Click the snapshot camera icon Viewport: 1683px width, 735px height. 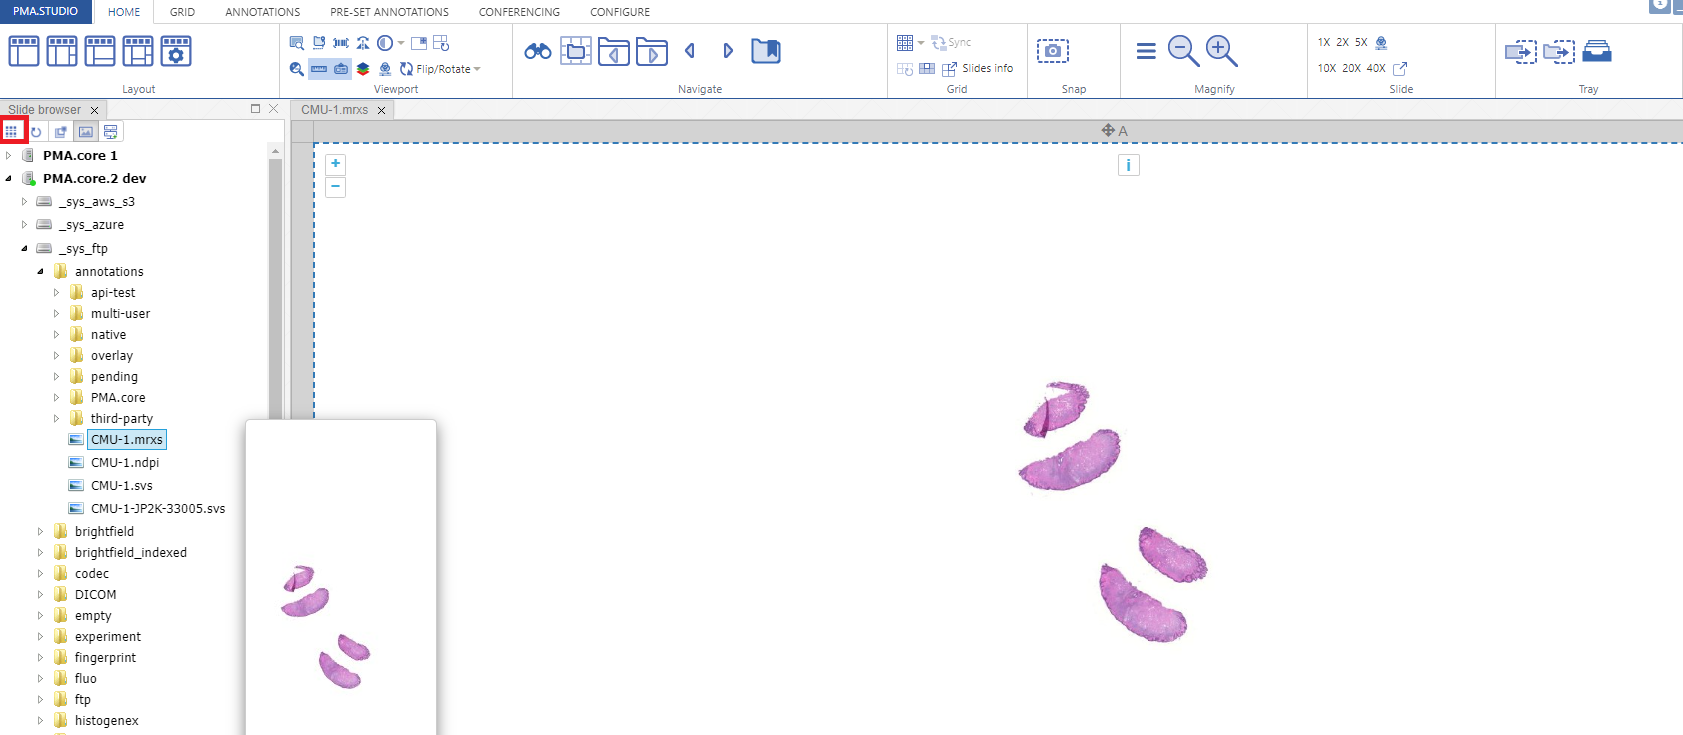click(x=1052, y=51)
